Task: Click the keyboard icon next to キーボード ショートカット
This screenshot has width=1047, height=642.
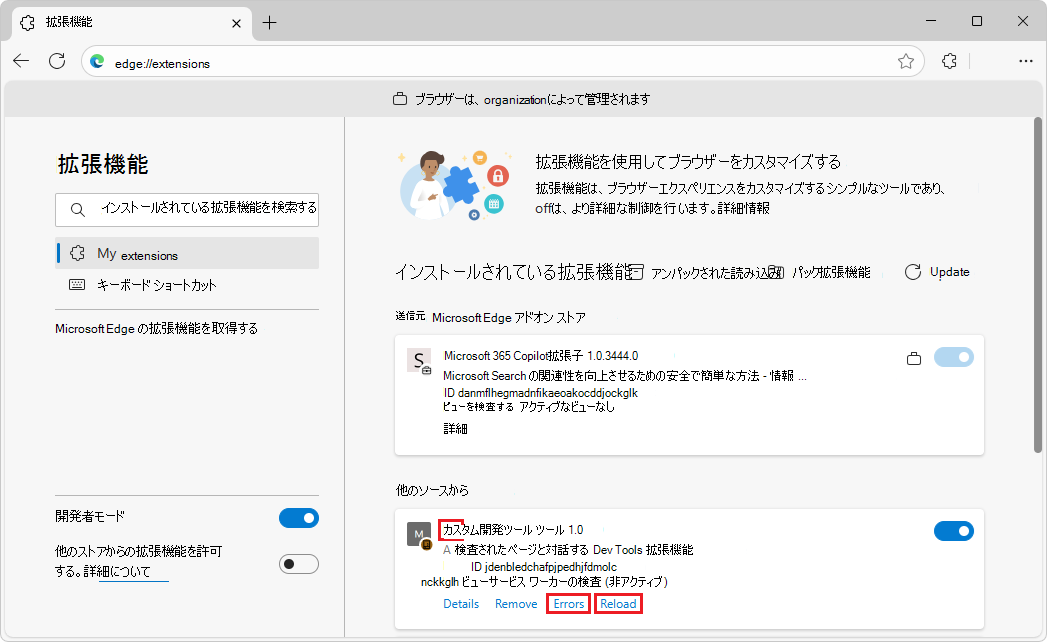Action: pyautogui.click(x=77, y=285)
